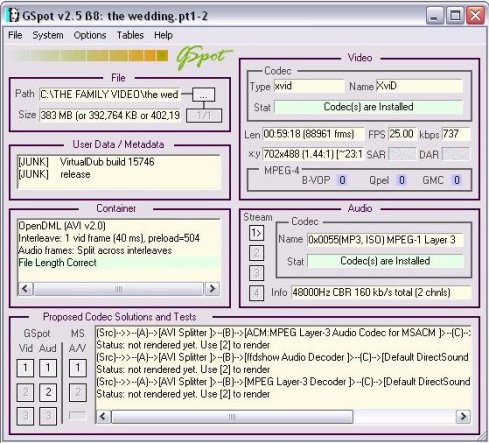Click MS A/V test button 2
Viewport: 489px width, 443px height.
click(78, 392)
